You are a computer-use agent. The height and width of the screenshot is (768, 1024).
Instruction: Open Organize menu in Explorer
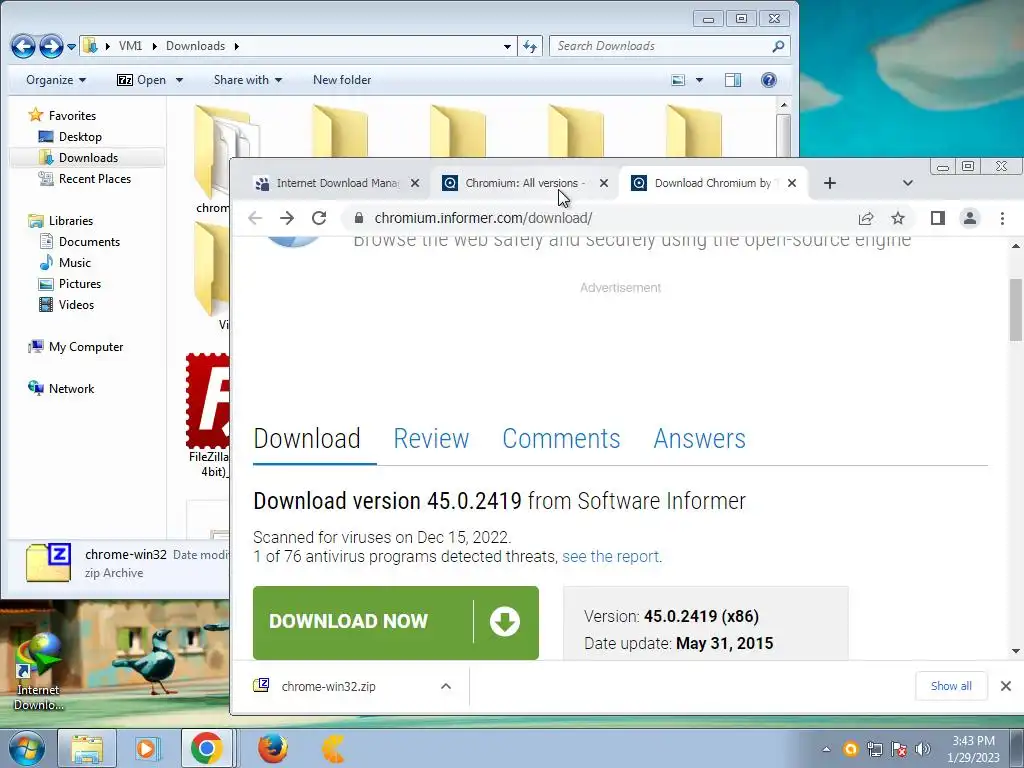tap(56, 80)
